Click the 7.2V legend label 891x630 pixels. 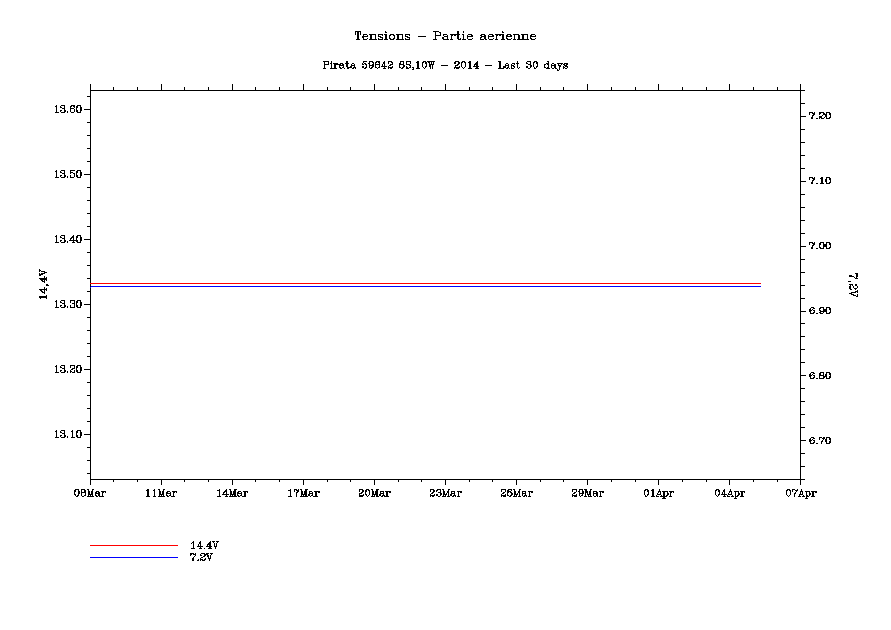(201, 557)
